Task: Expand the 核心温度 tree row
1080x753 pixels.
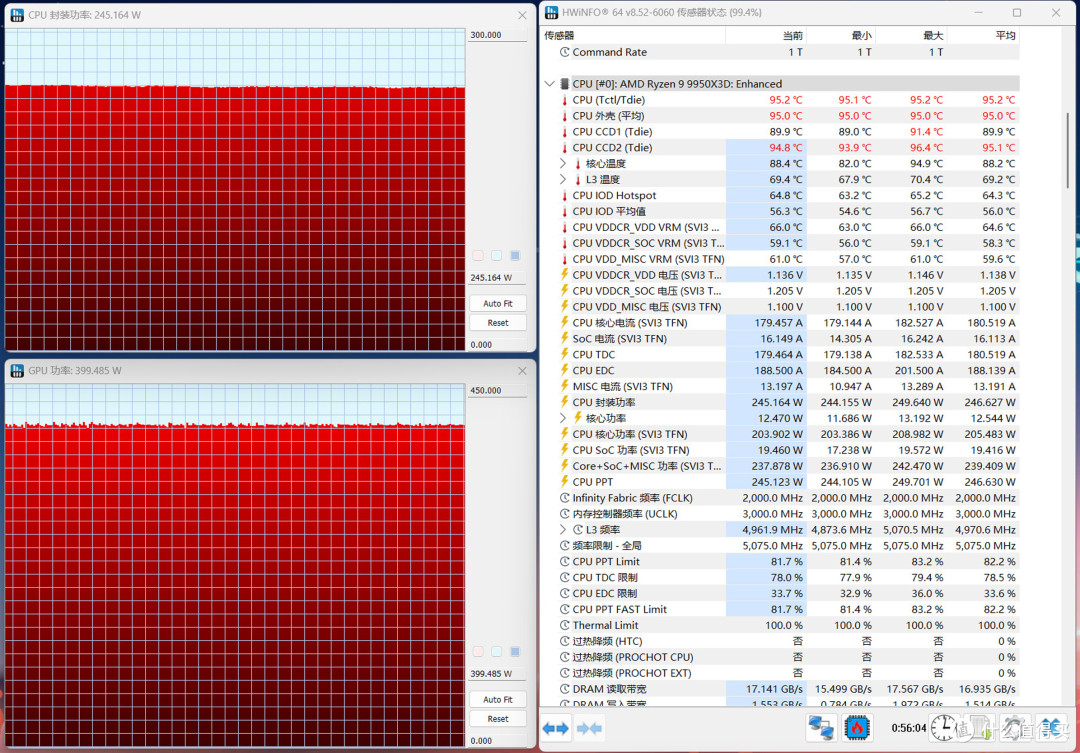Action: coord(563,163)
